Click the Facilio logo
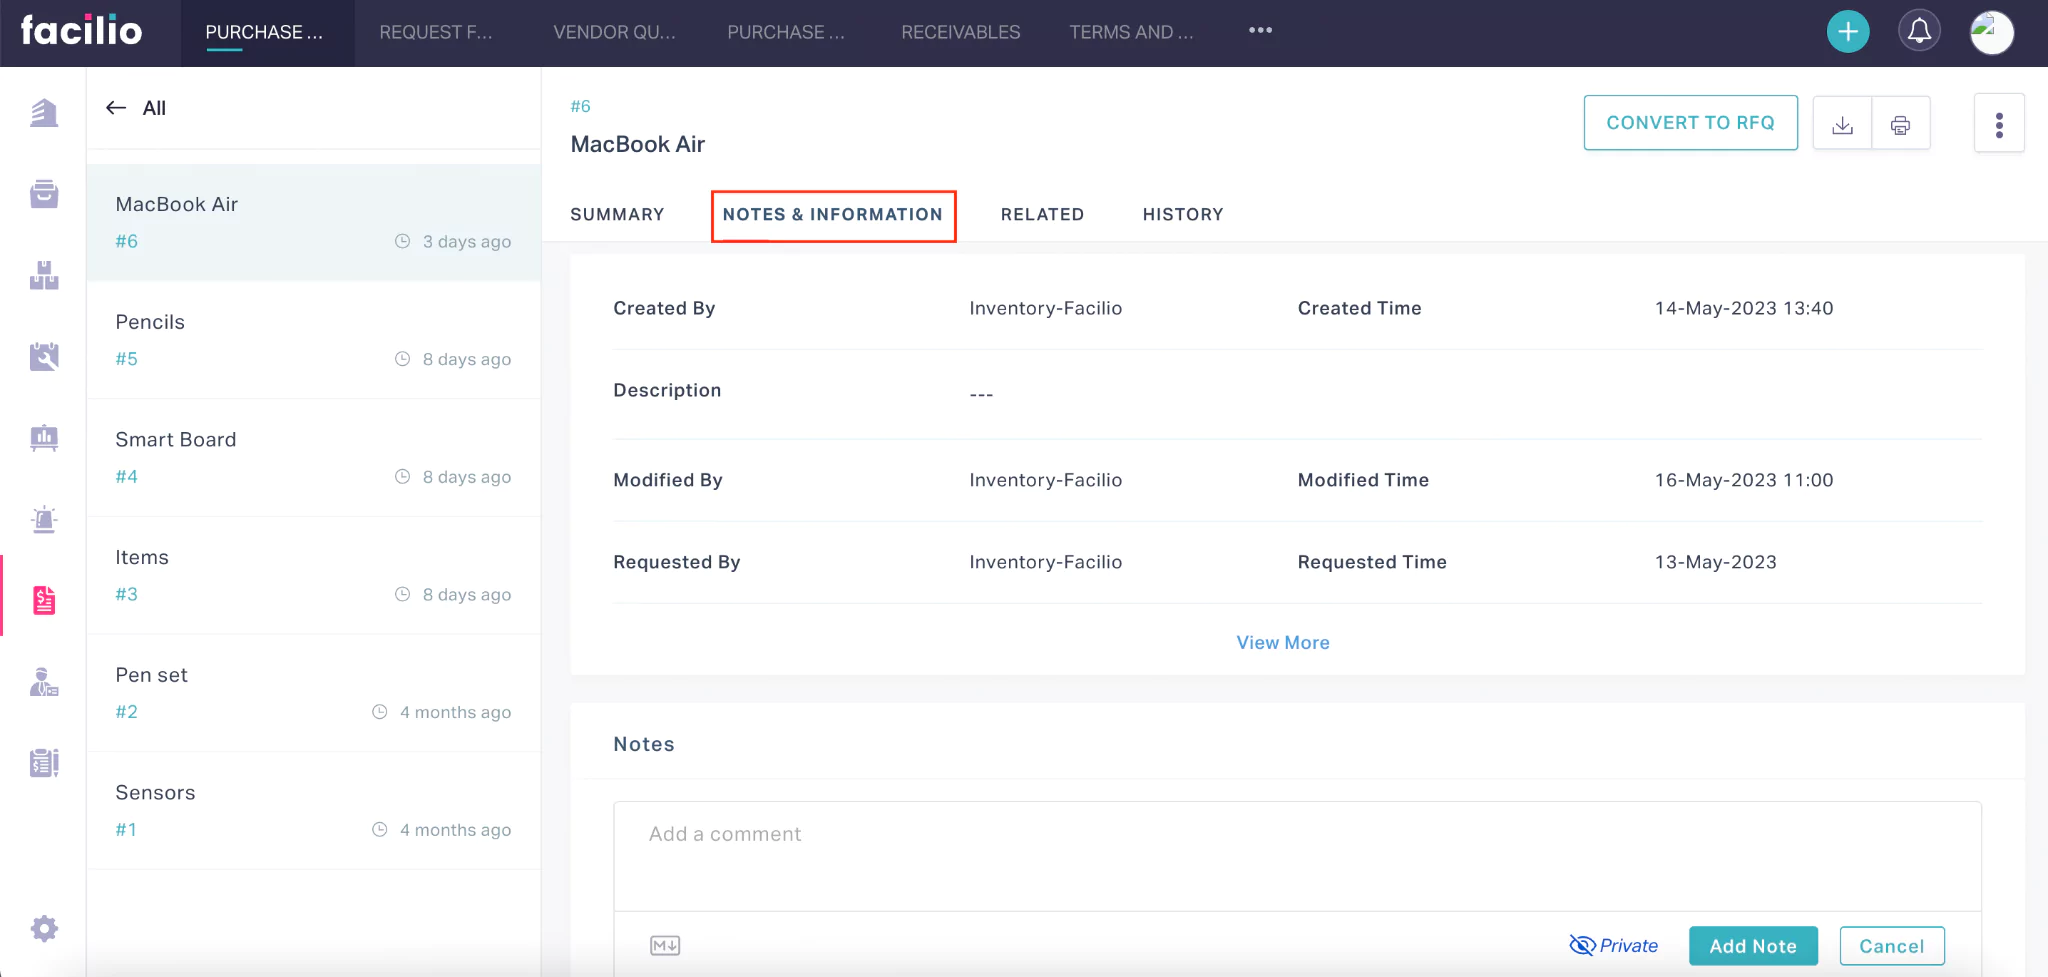This screenshot has width=2048, height=977. [x=81, y=30]
